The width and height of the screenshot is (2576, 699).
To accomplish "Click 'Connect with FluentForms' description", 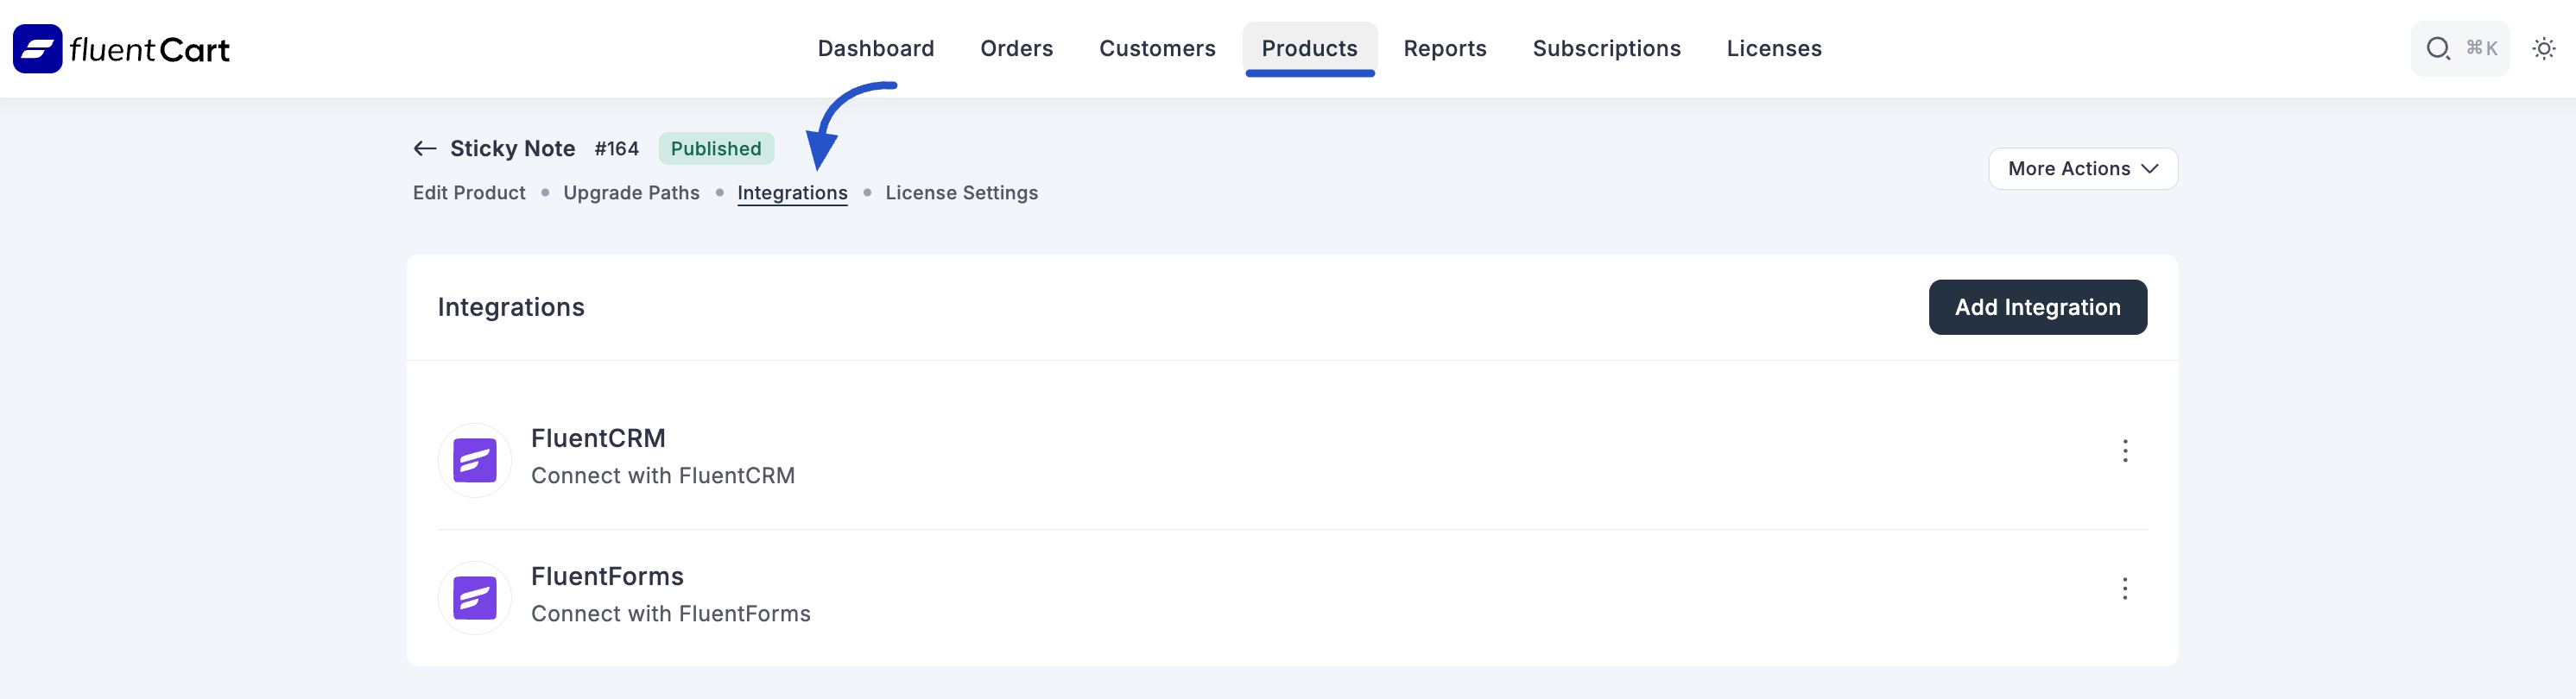I will pyautogui.click(x=671, y=614).
